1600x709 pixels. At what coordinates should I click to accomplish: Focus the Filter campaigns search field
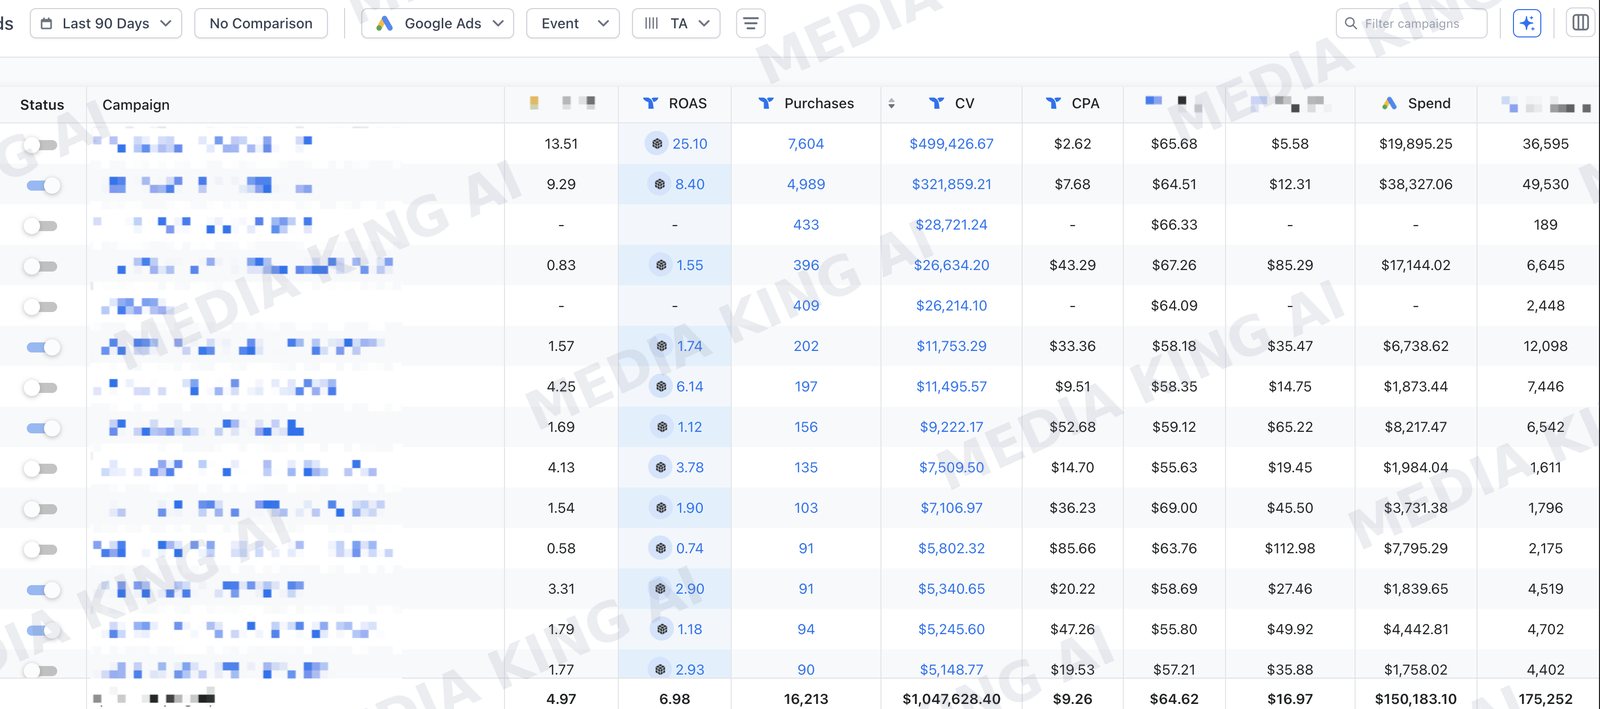[x=1412, y=23]
